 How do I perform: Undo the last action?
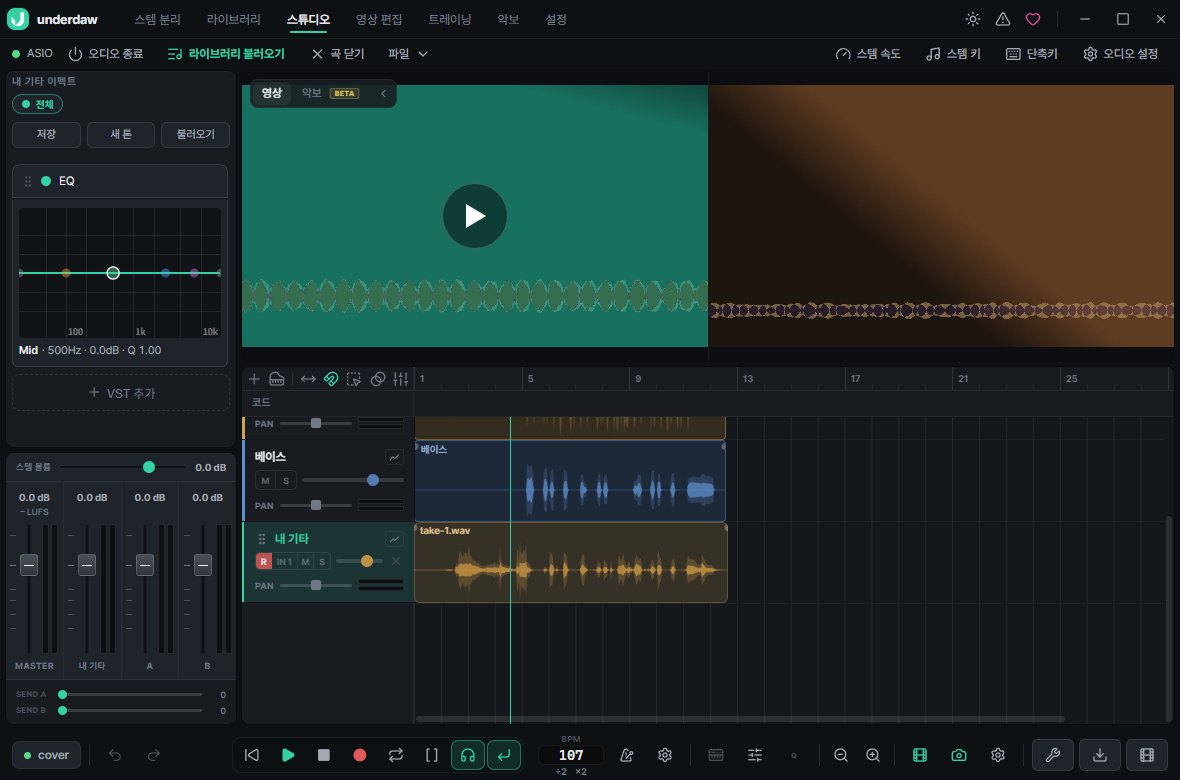(x=115, y=755)
